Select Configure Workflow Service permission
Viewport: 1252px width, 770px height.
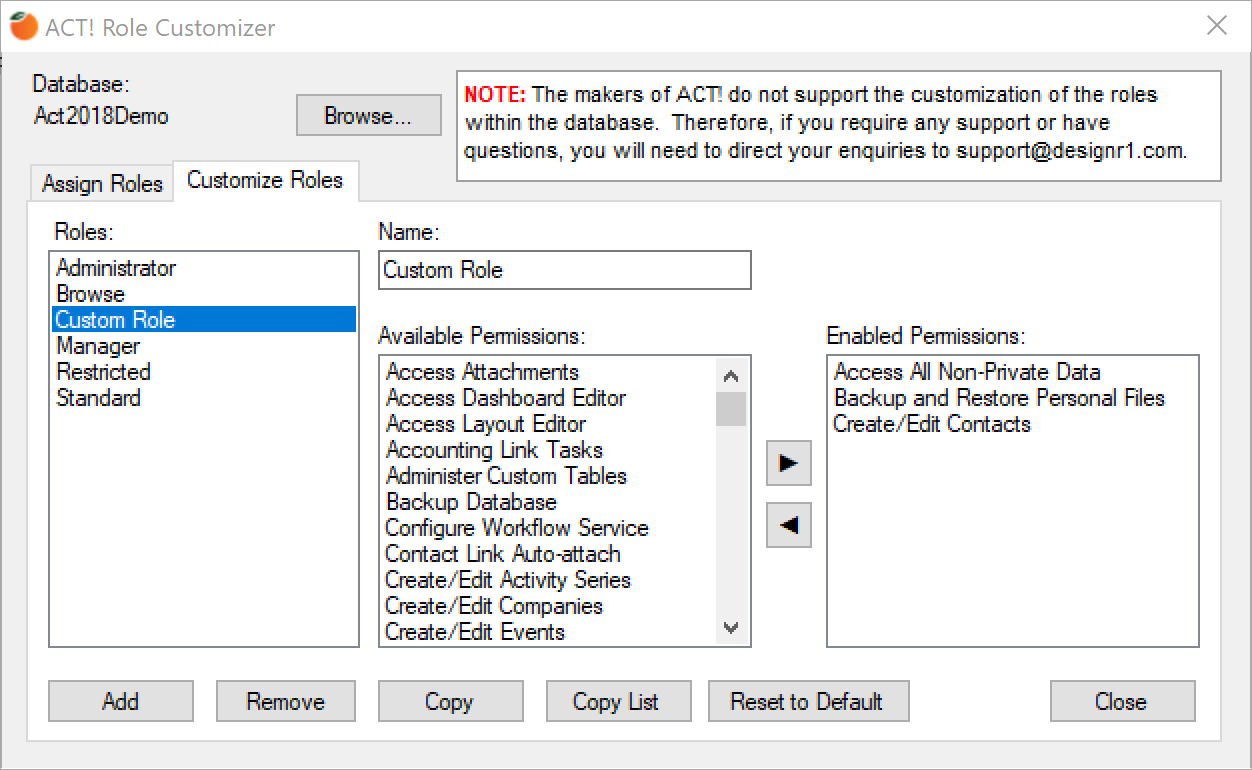point(549,528)
